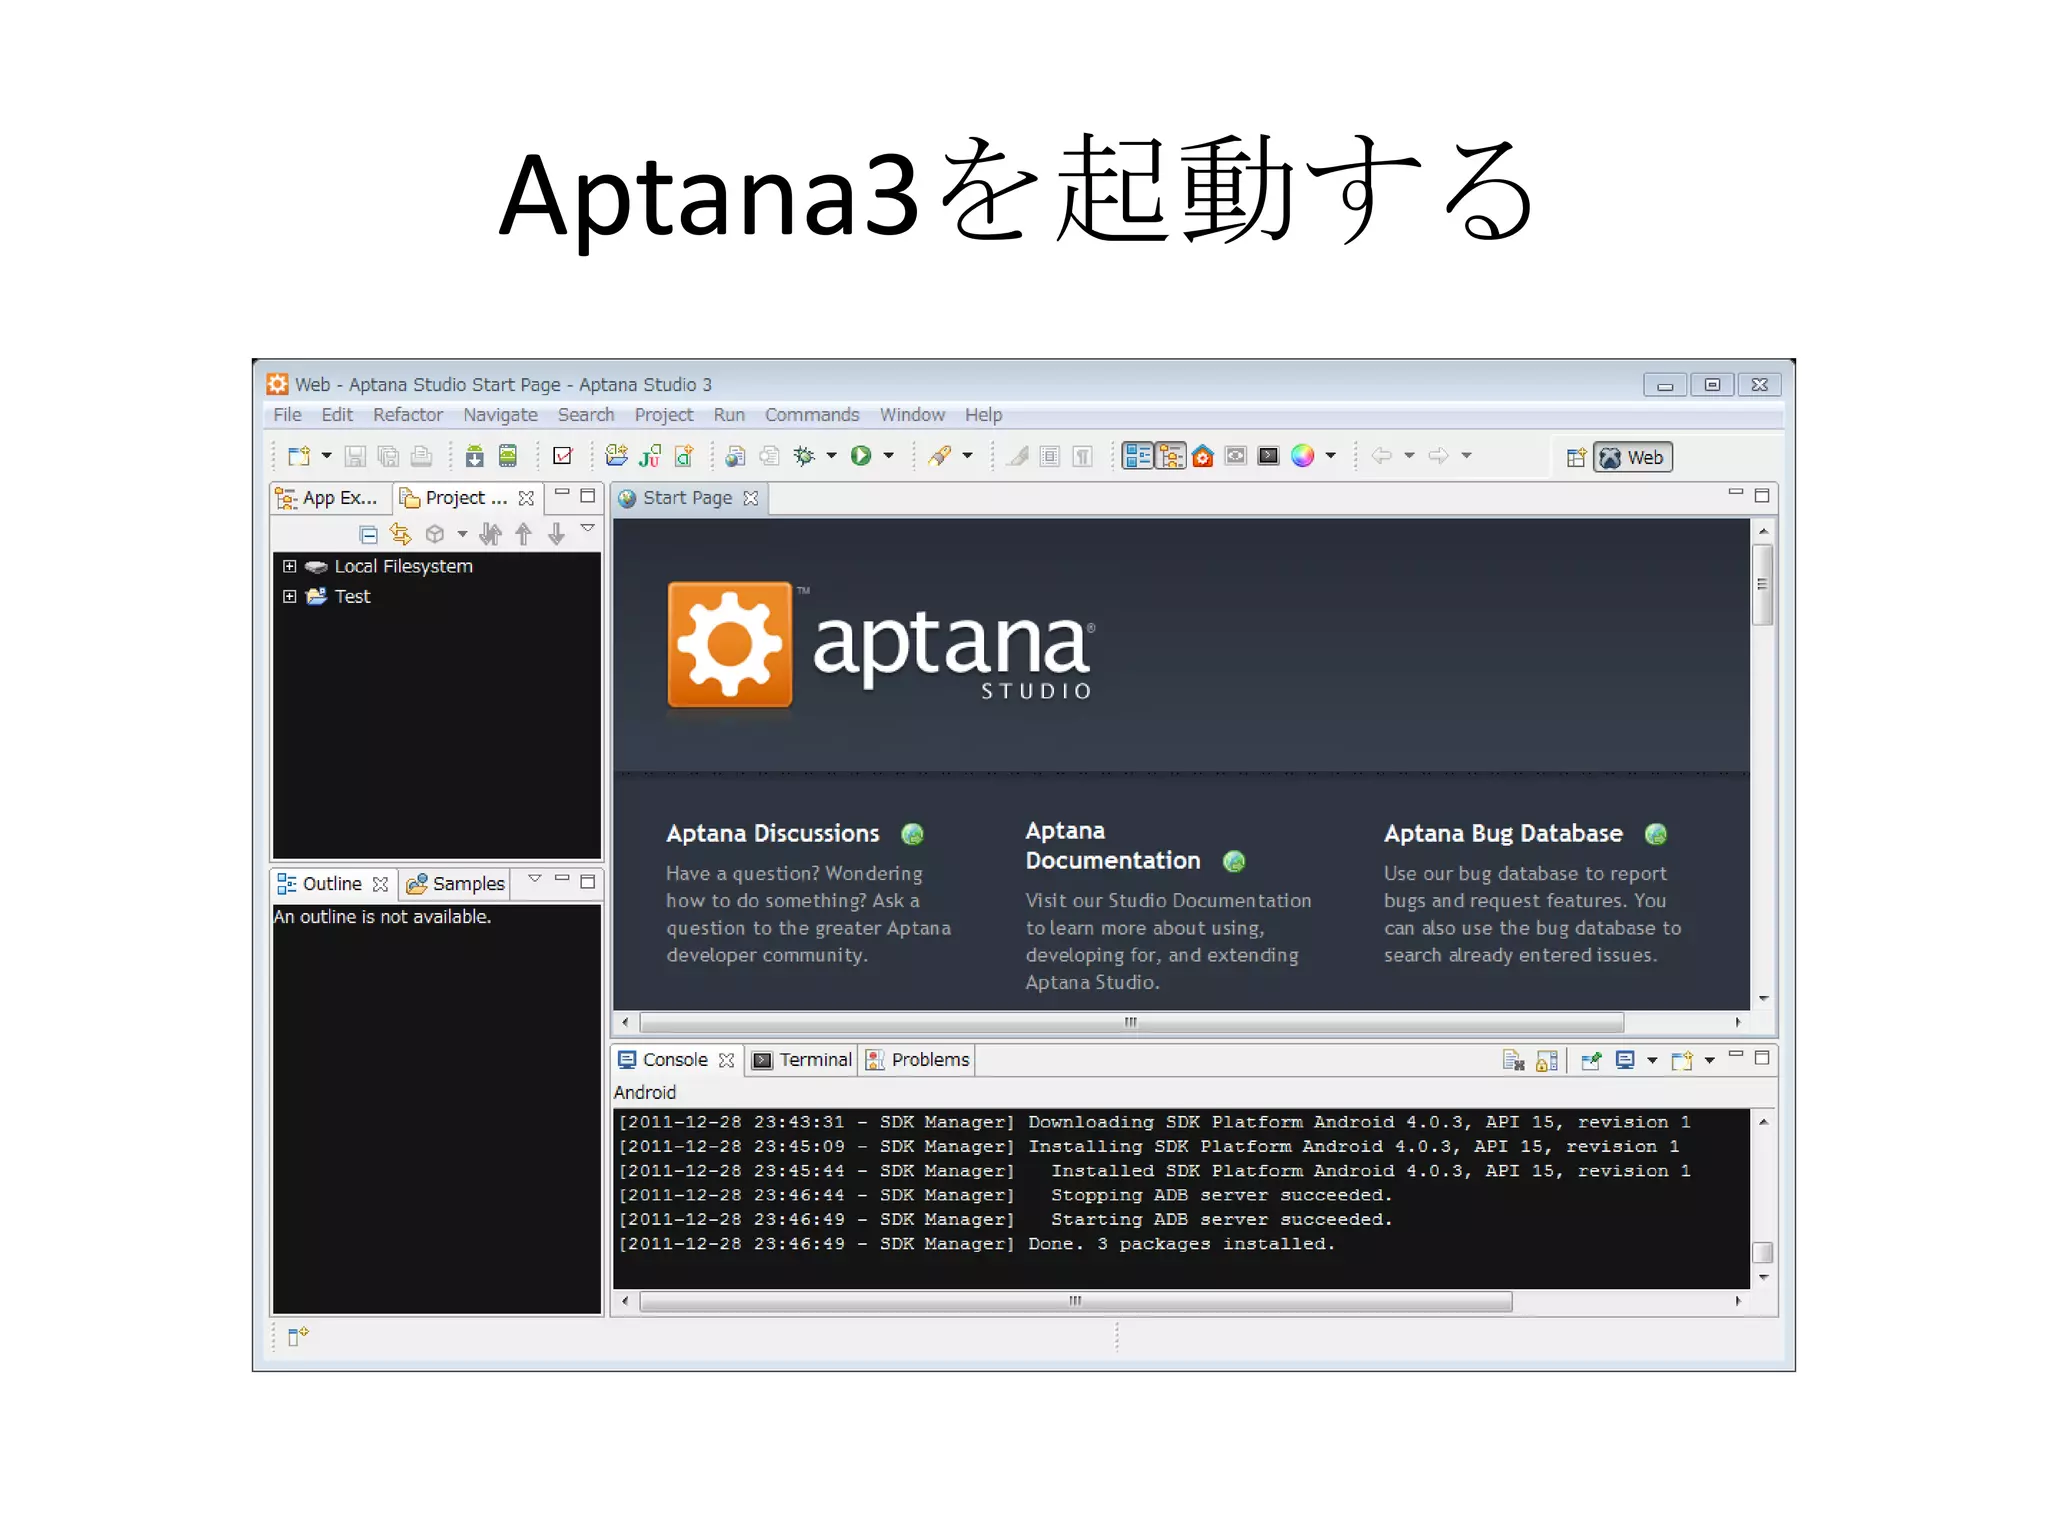This screenshot has height=1536, width=2048.
Task: Click the color wheel Themes icon
Action: (x=1302, y=456)
